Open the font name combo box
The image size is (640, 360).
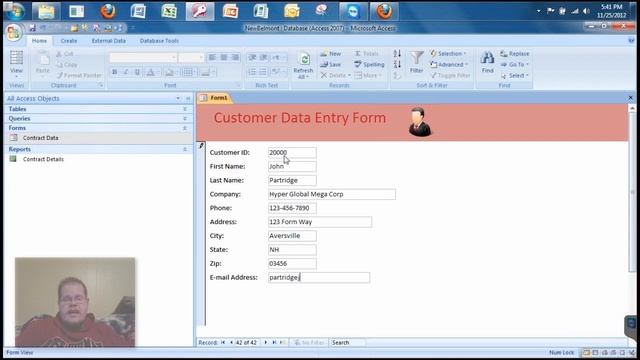coord(143,58)
